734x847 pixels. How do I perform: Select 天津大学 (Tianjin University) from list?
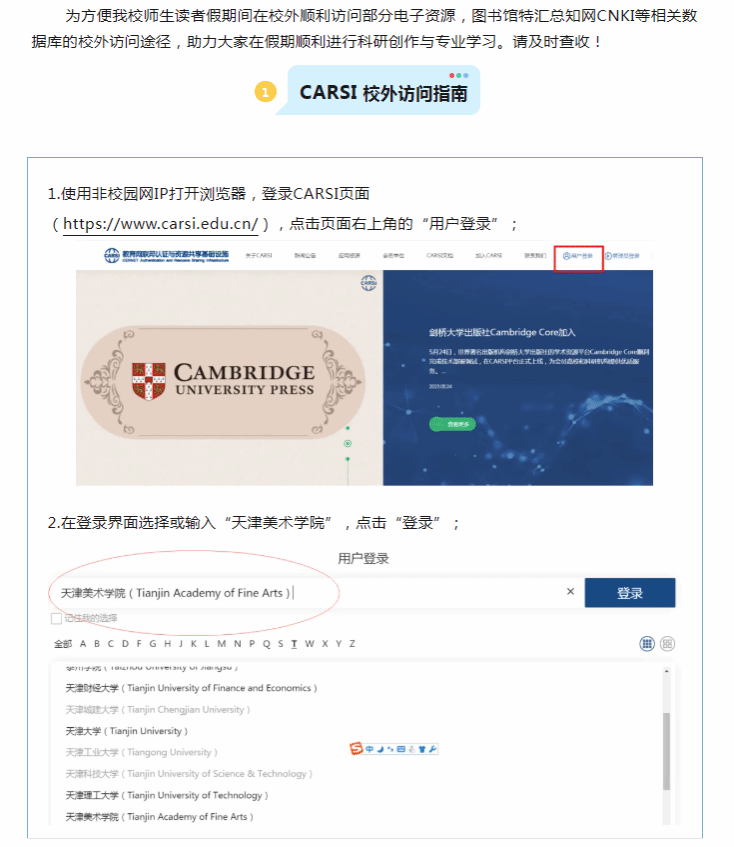126,731
